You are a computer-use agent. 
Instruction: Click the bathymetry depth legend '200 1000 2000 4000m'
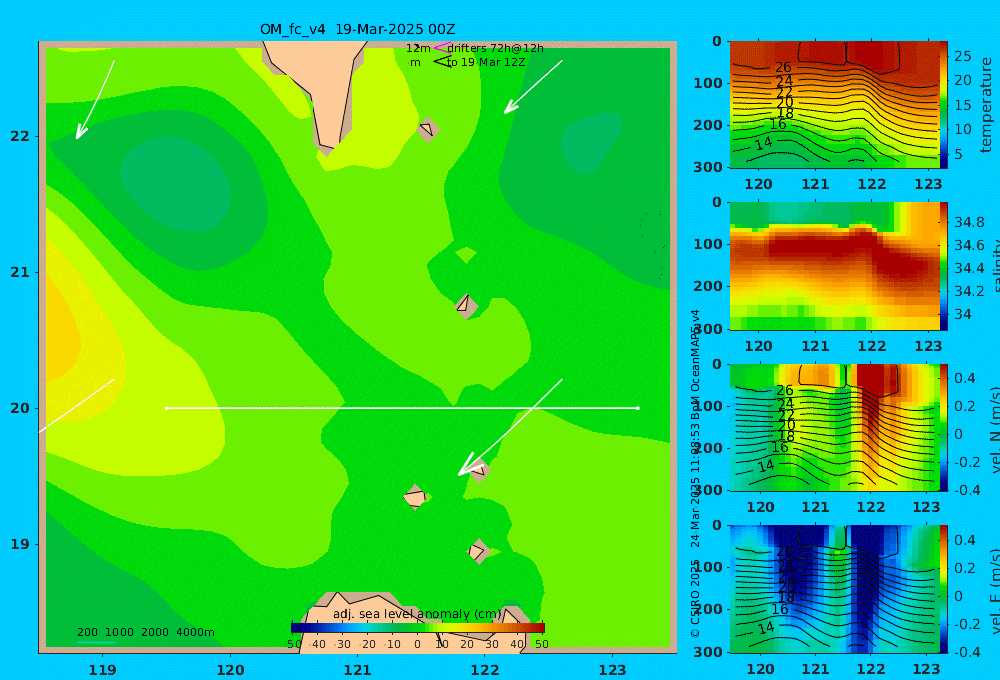pos(145,632)
